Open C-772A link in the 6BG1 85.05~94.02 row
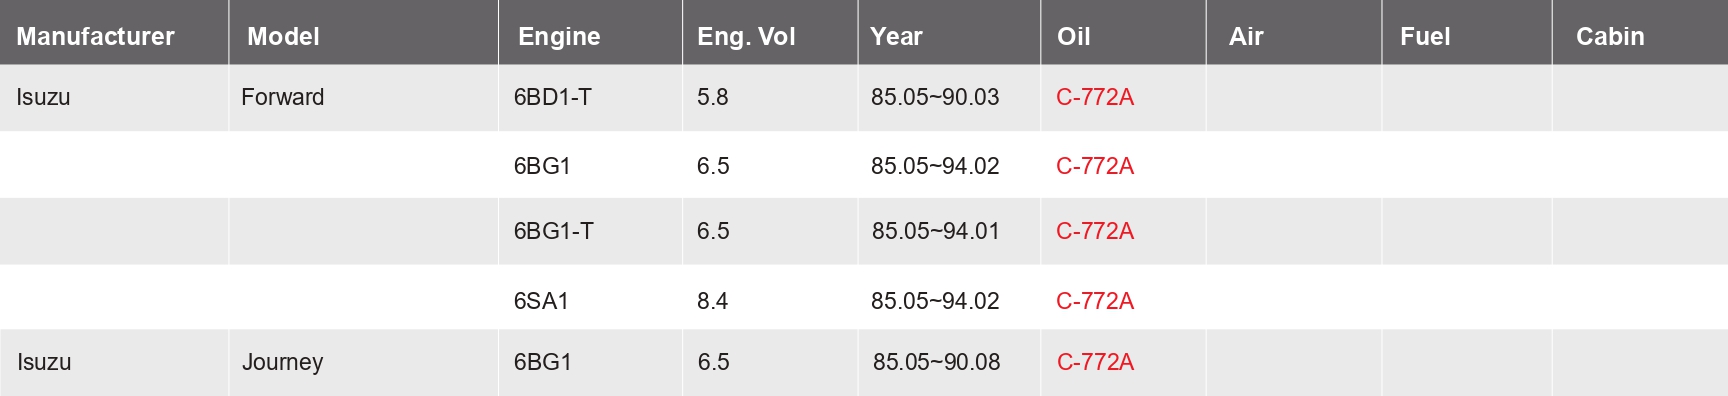The height and width of the screenshot is (396, 1728). click(x=1095, y=166)
